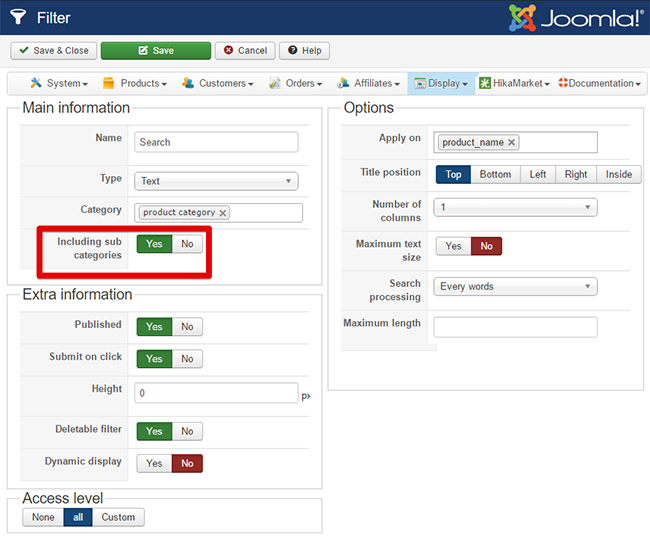Open the Documentation menu
650x540 pixels.
pyautogui.click(x=599, y=83)
